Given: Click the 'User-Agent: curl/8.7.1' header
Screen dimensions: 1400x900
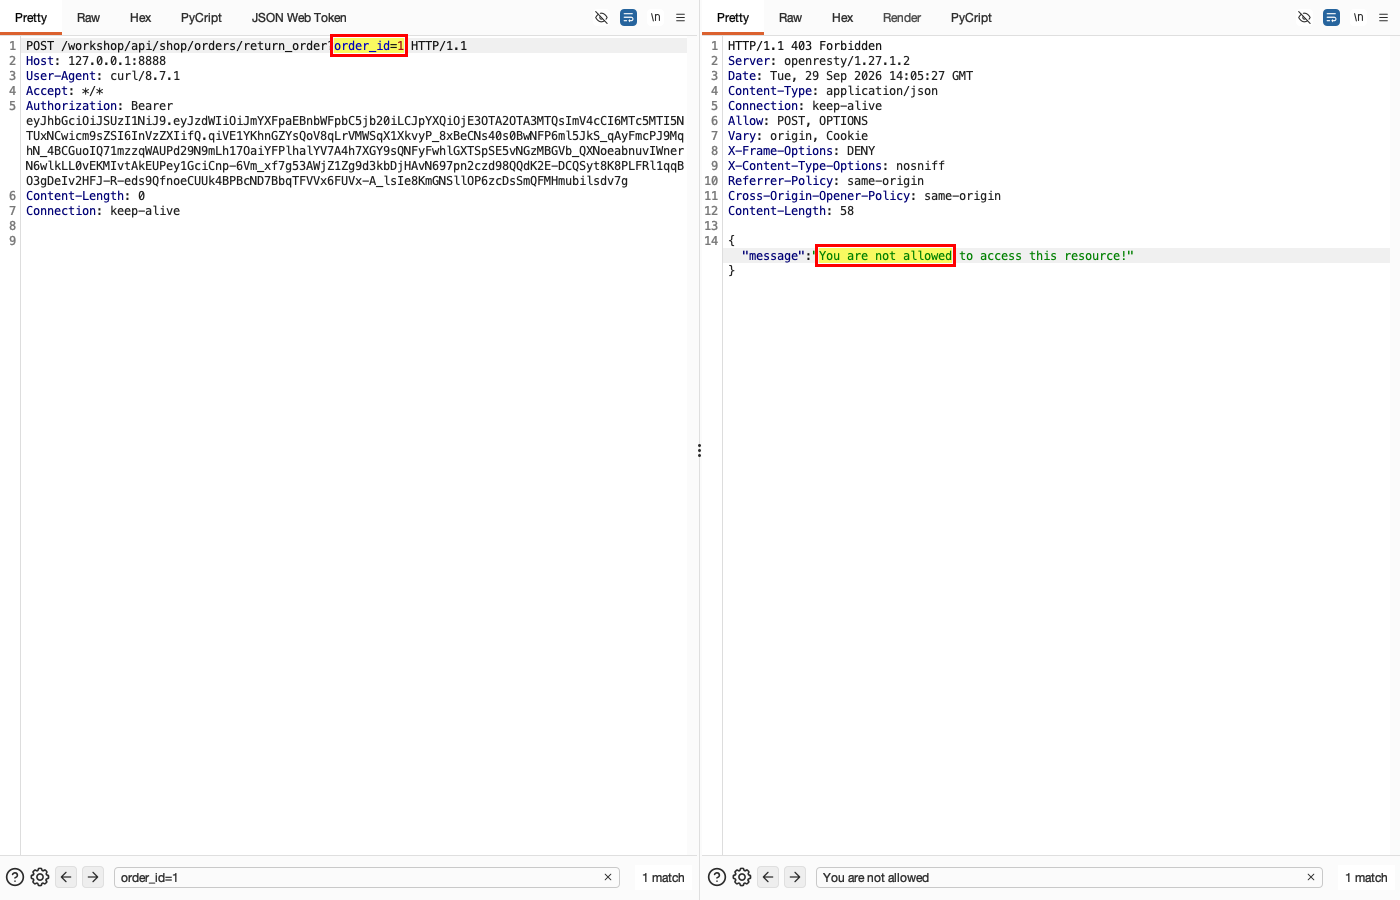Looking at the screenshot, I should pos(103,76).
